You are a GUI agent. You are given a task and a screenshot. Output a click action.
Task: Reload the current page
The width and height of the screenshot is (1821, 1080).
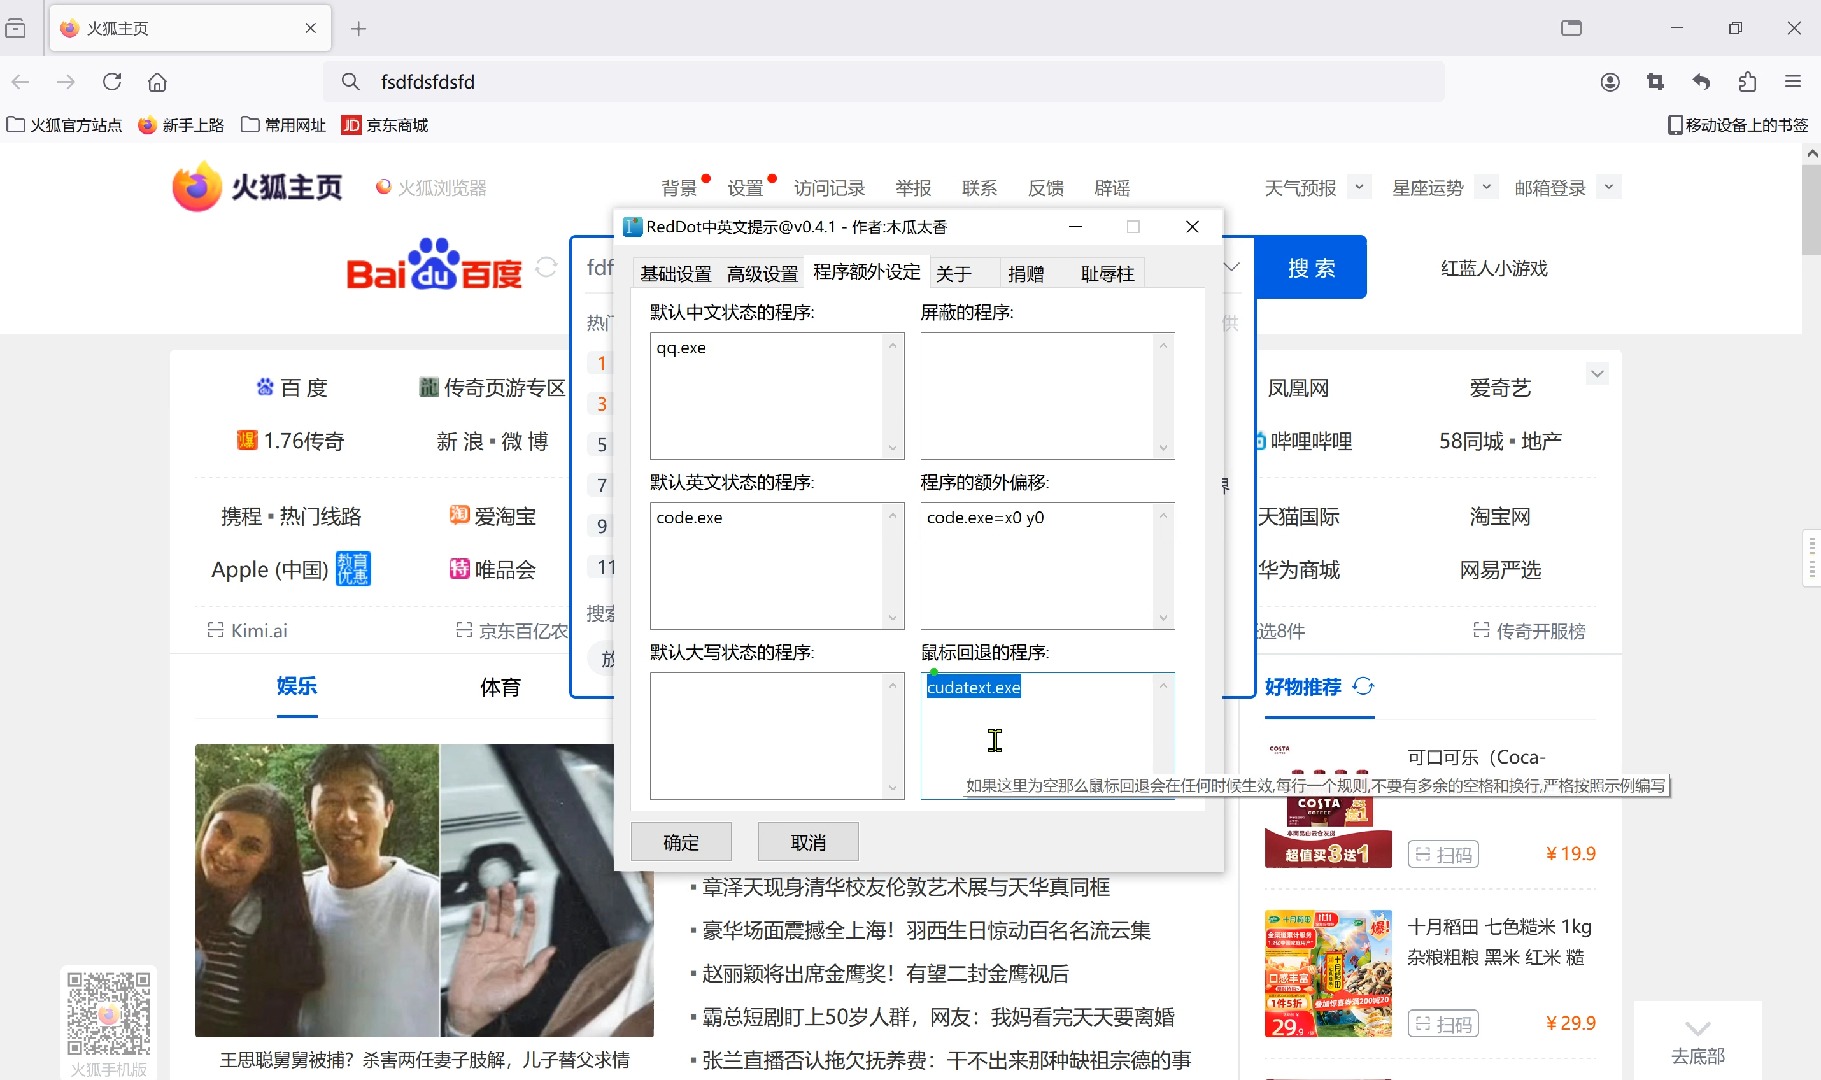[x=112, y=82]
